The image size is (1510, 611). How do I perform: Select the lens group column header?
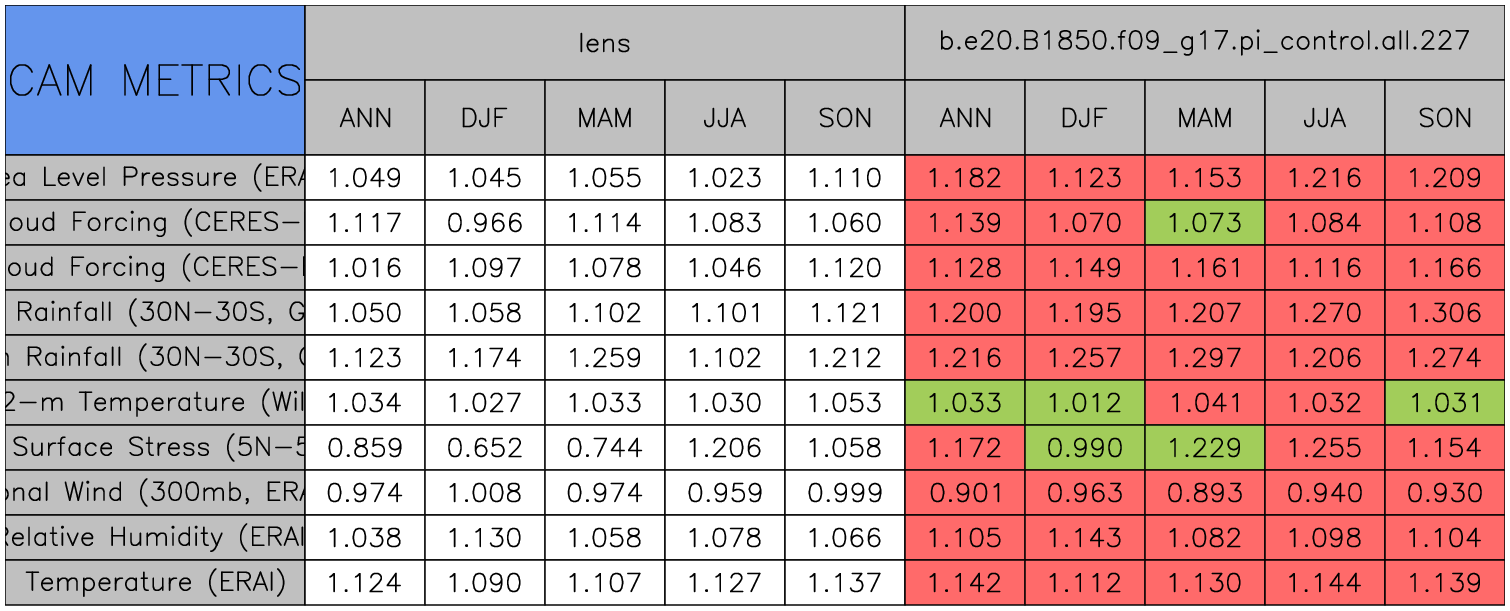click(x=605, y=43)
